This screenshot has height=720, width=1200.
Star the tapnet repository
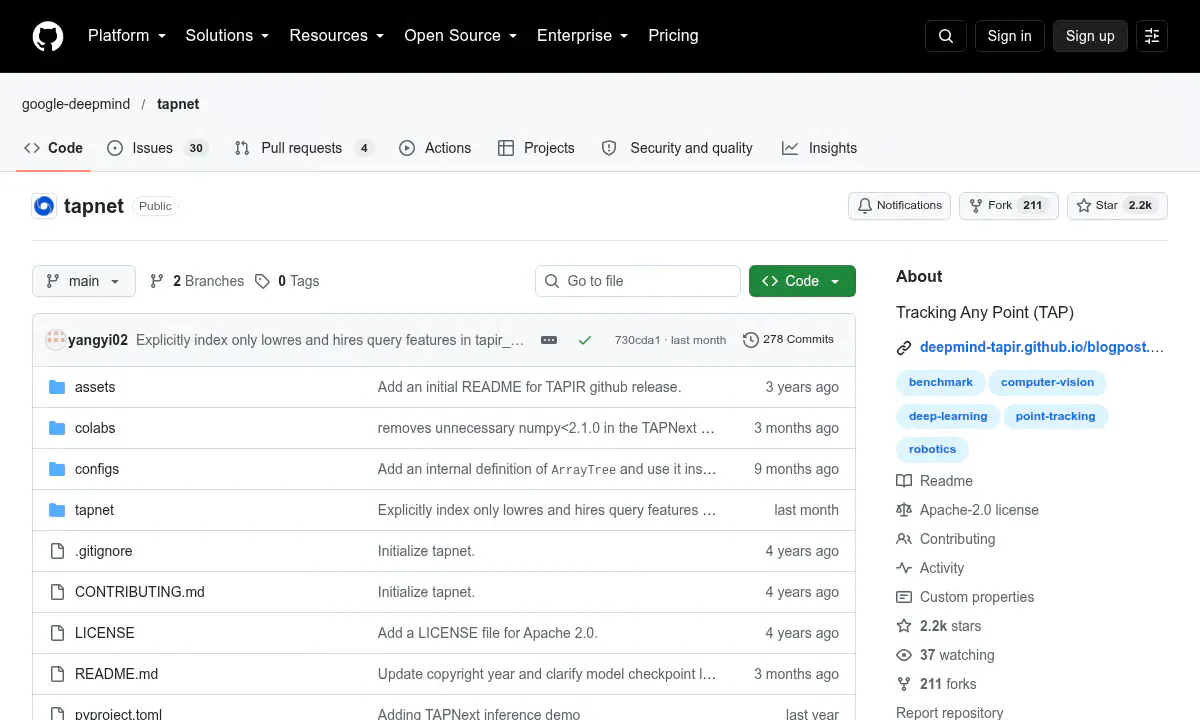tap(1117, 206)
